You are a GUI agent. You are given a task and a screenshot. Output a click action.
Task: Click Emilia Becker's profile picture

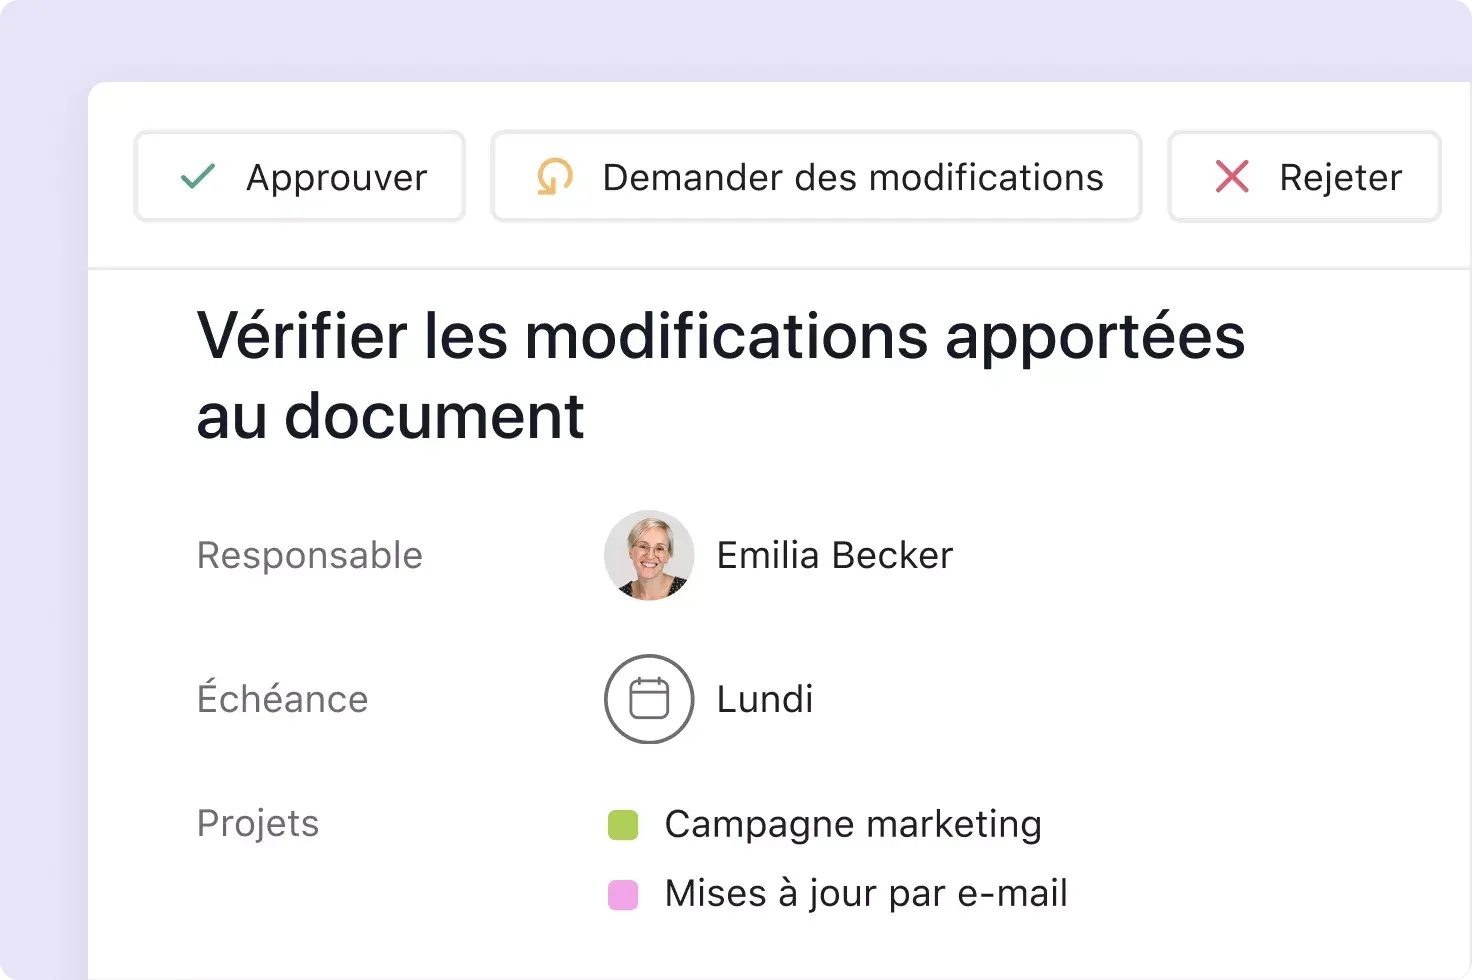pos(649,556)
